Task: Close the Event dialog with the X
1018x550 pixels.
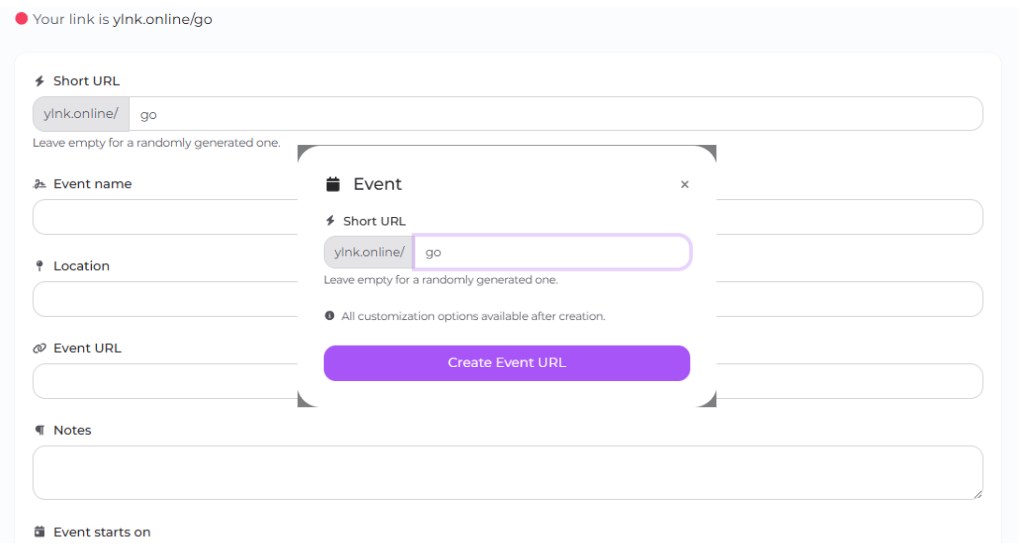Action: click(x=684, y=185)
